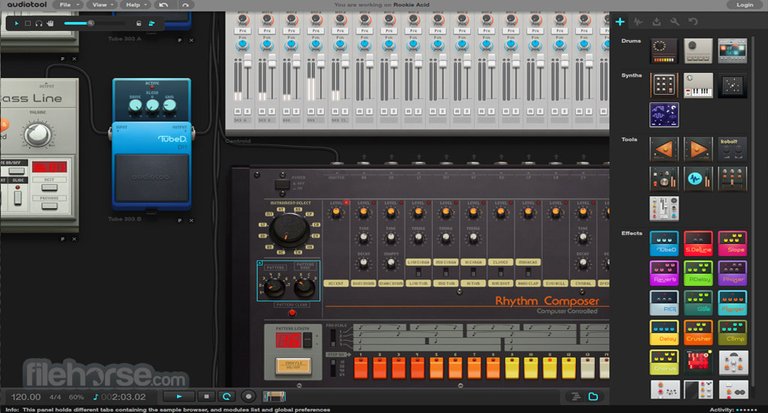Select the hand pan tool
Screen dimensions: 768x413
pyautogui.click(x=50, y=24)
